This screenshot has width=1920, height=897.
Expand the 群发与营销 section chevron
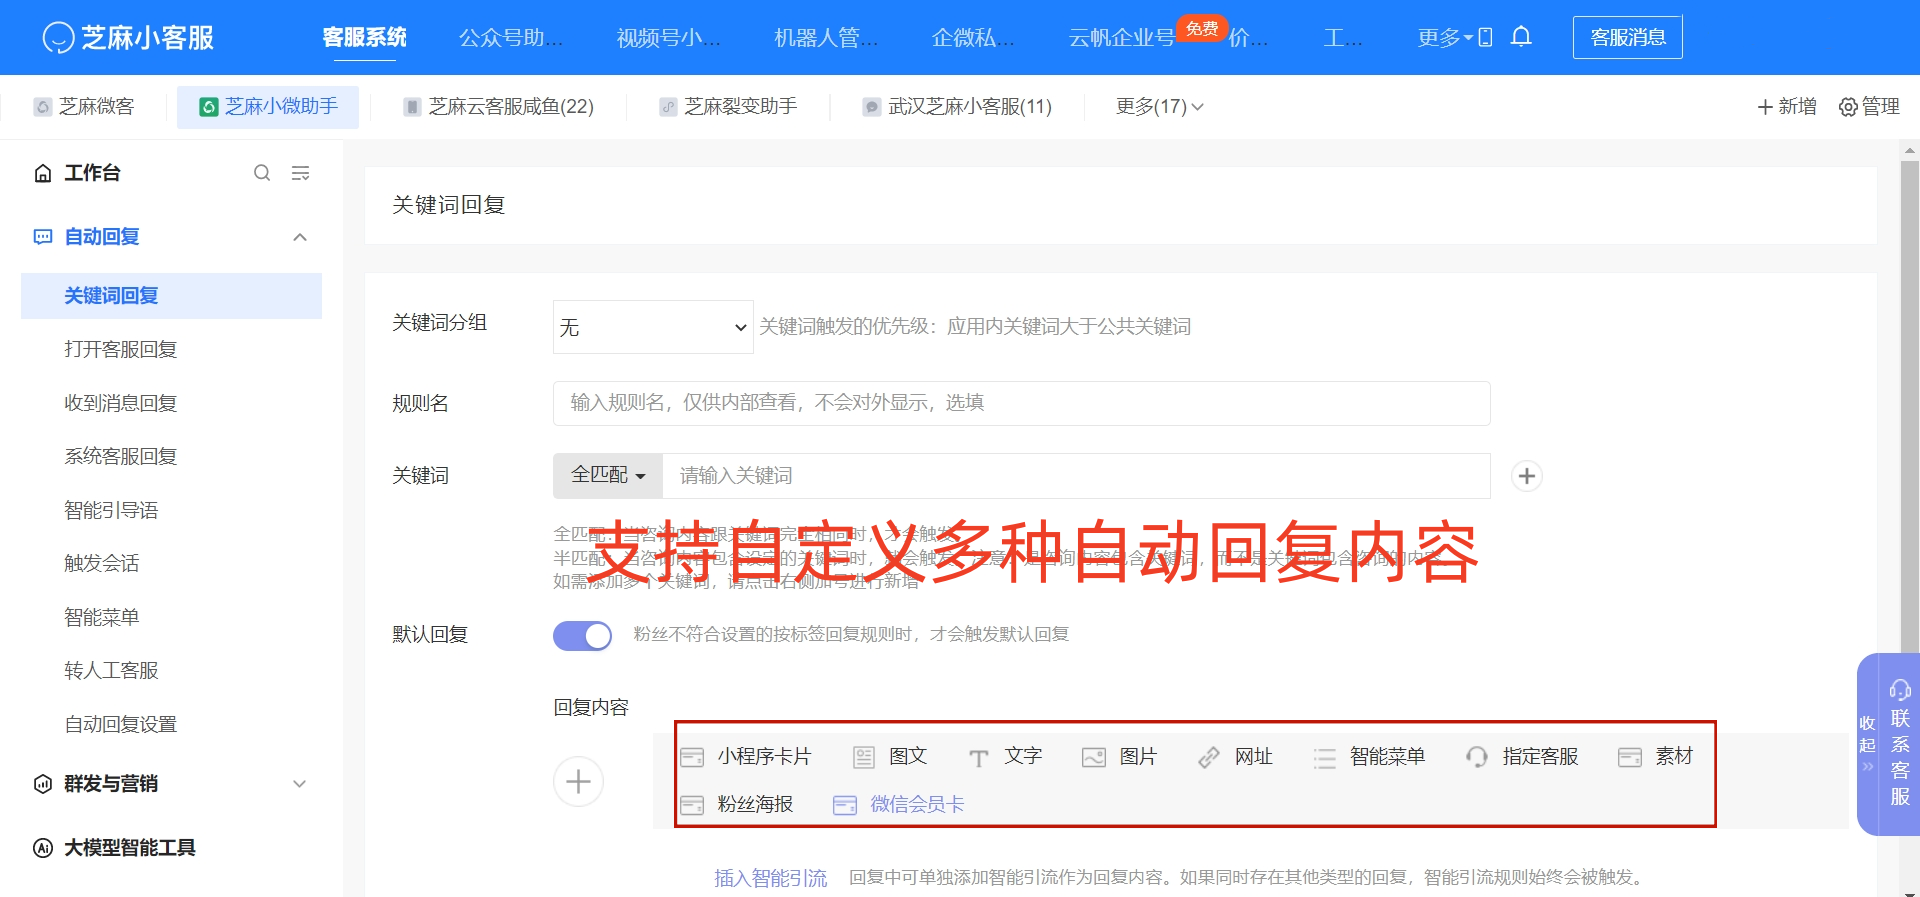[x=300, y=784]
